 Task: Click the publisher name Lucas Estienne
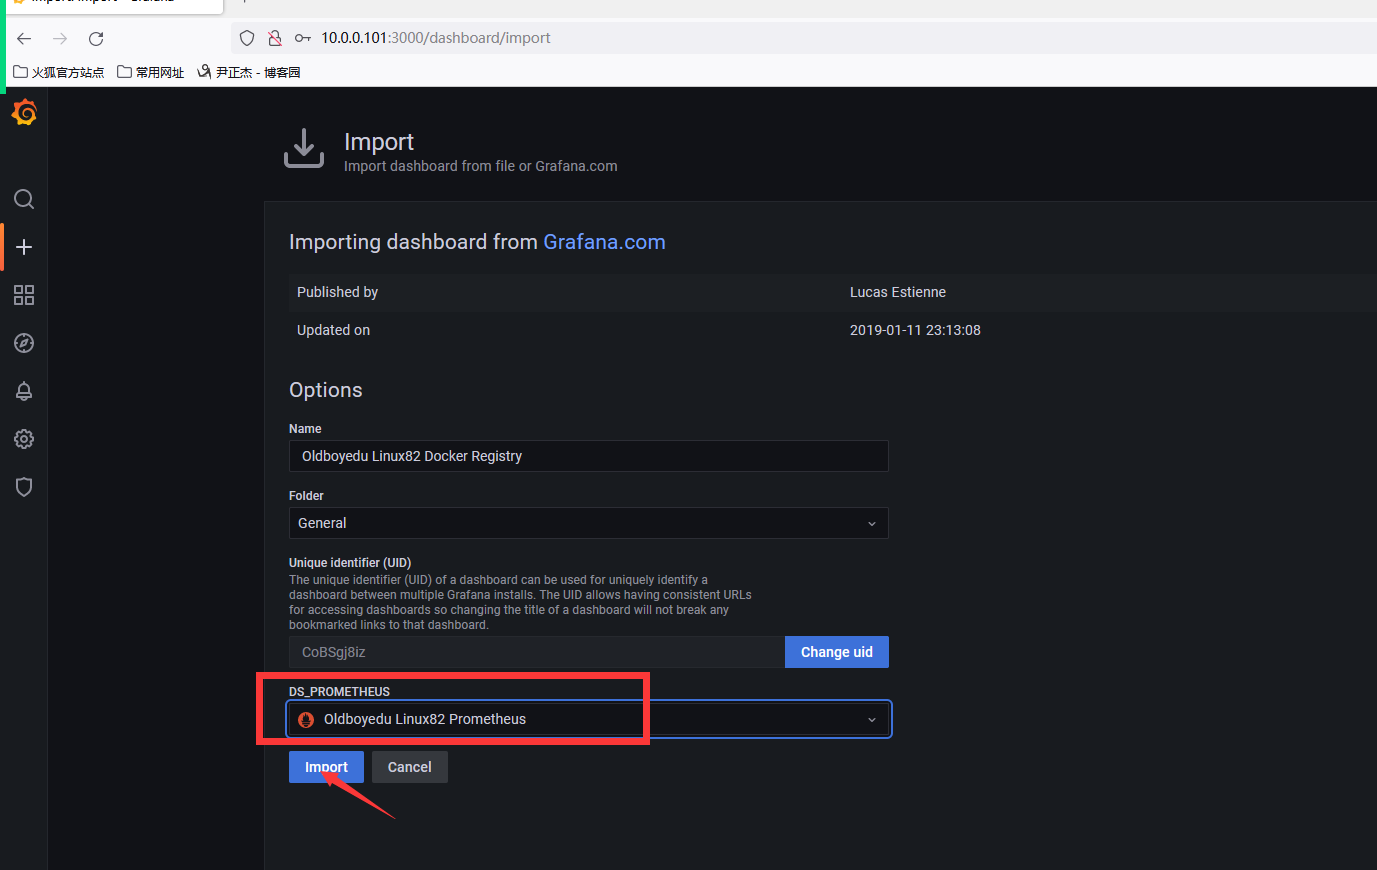[898, 292]
